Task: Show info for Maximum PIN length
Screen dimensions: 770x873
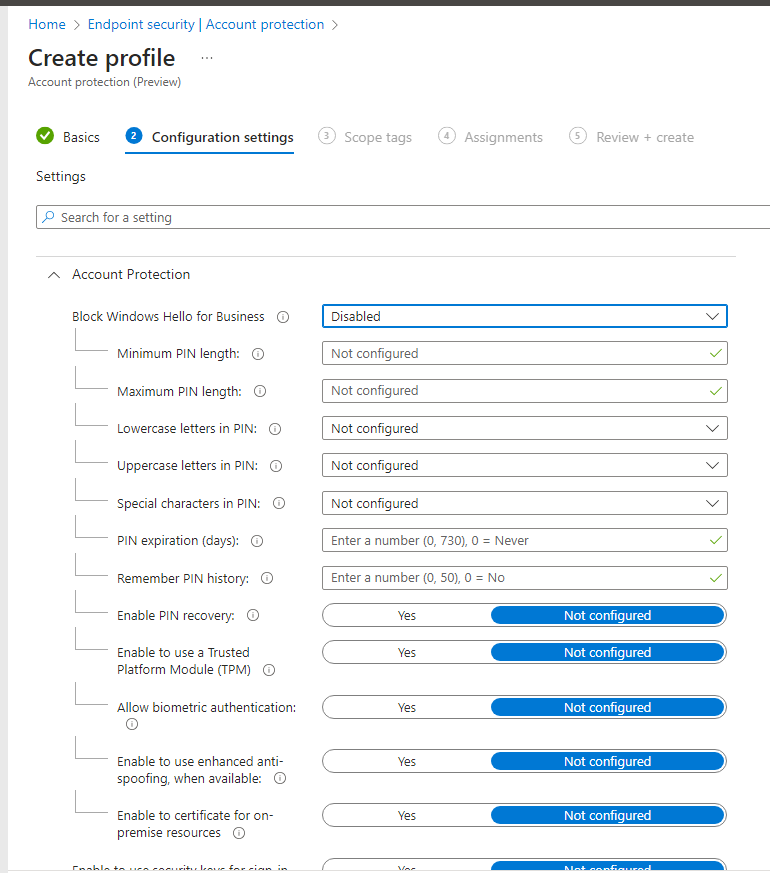Action: [260, 391]
